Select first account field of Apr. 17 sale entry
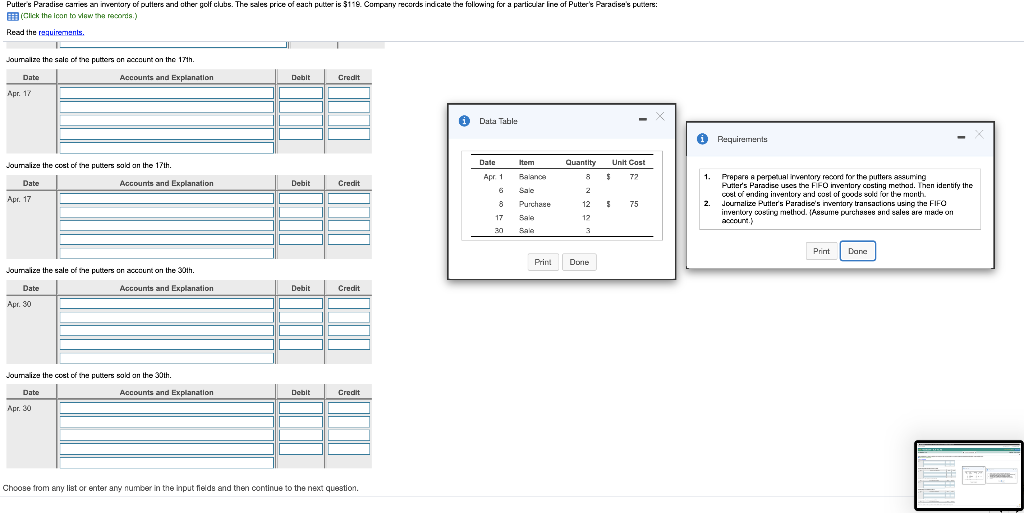 tap(167, 93)
